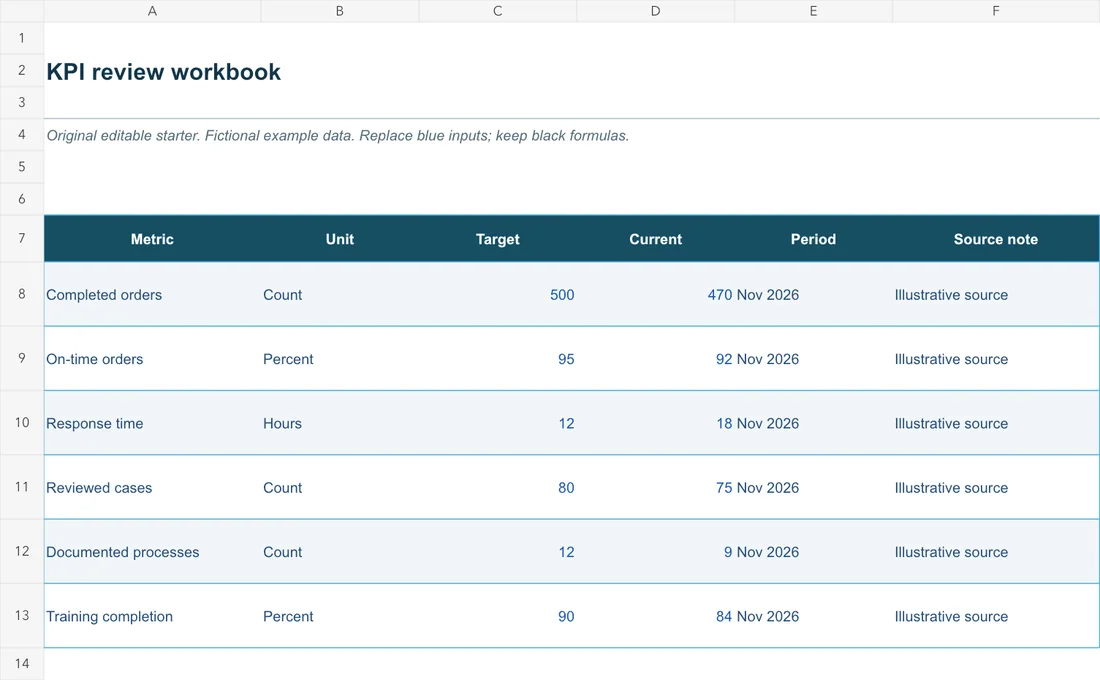This screenshot has width=1100, height=680.
Task: Select row 8 header
Action: tap(22, 294)
